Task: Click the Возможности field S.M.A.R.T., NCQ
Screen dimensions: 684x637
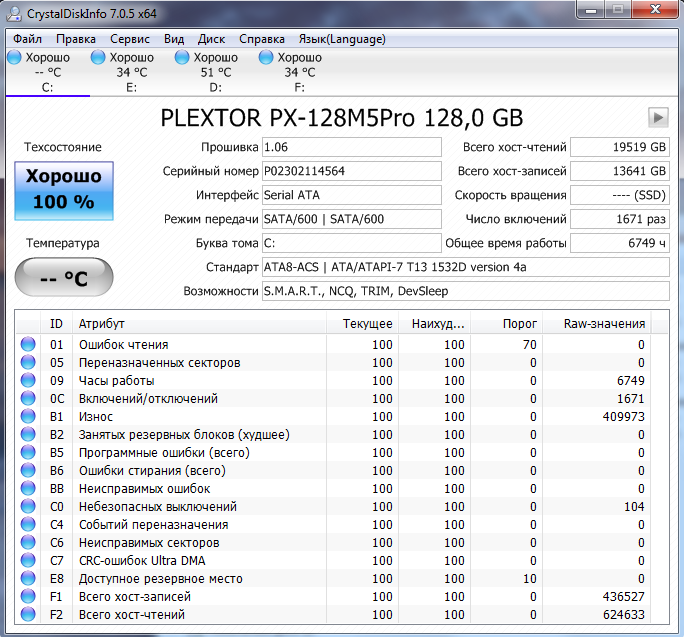Action: pyautogui.click(x=466, y=291)
